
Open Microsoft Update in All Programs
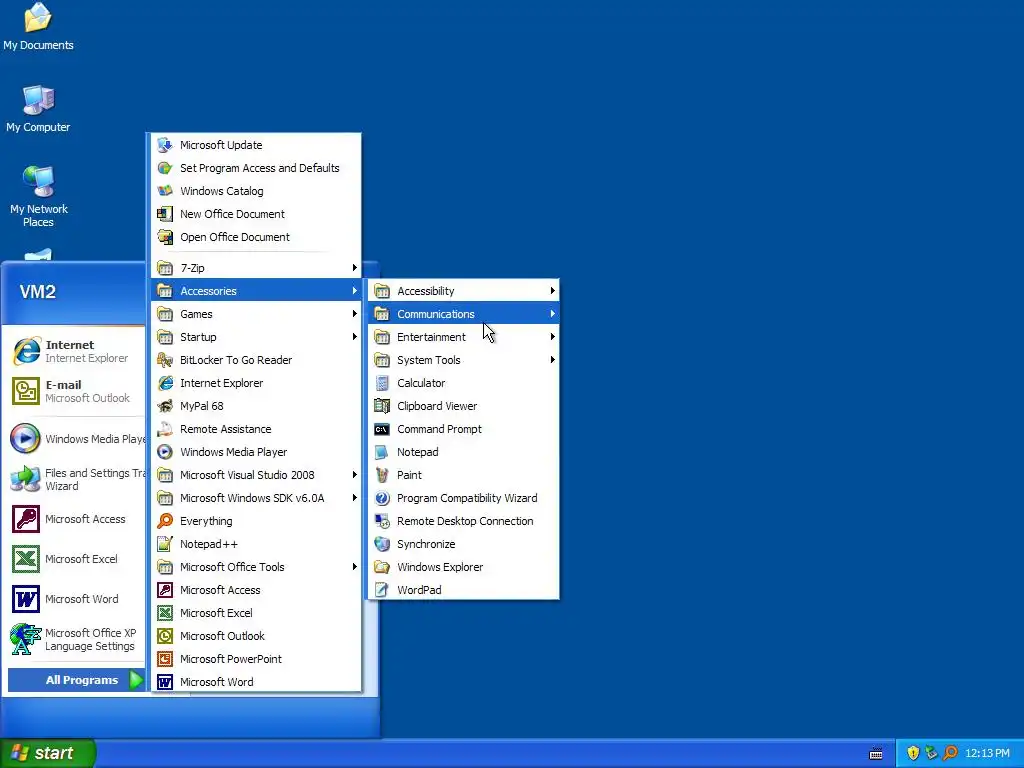point(256,145)
